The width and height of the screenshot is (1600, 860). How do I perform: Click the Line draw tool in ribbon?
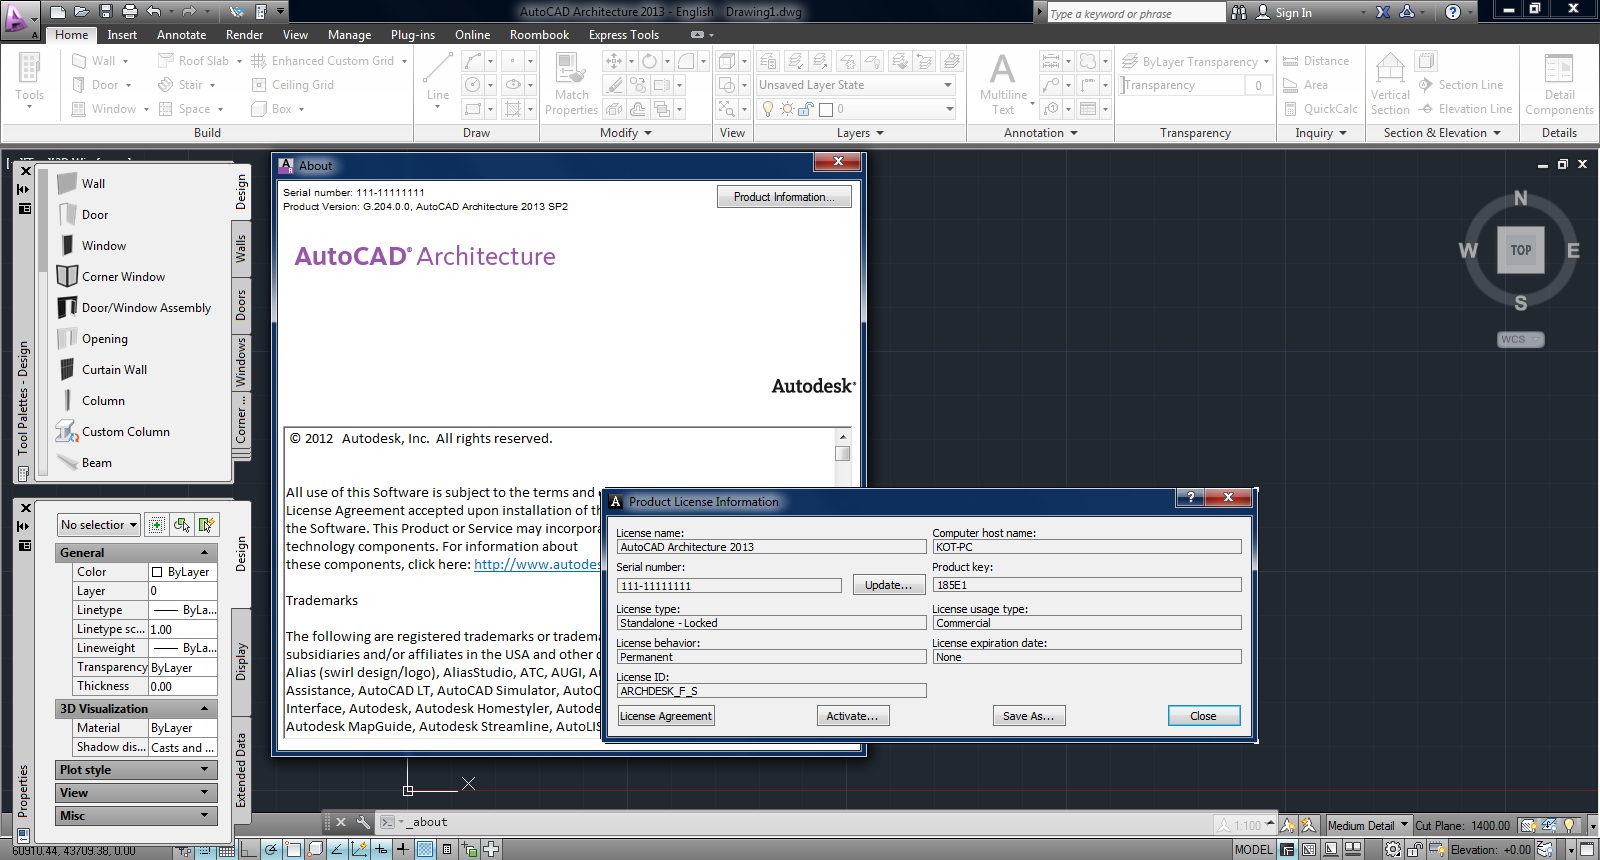point(438,78)
